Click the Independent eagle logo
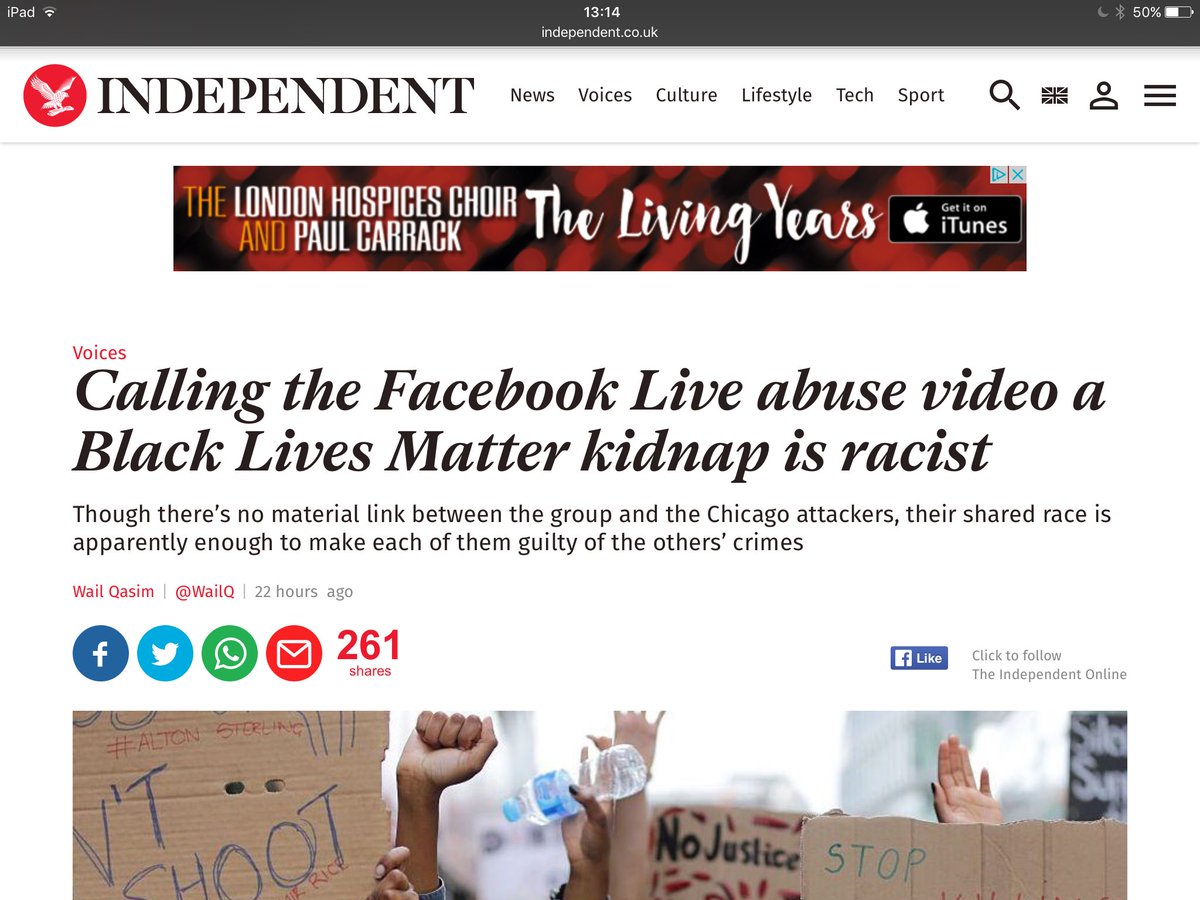This screenshot has height=900, width=1200. click(x=55, y=95)
